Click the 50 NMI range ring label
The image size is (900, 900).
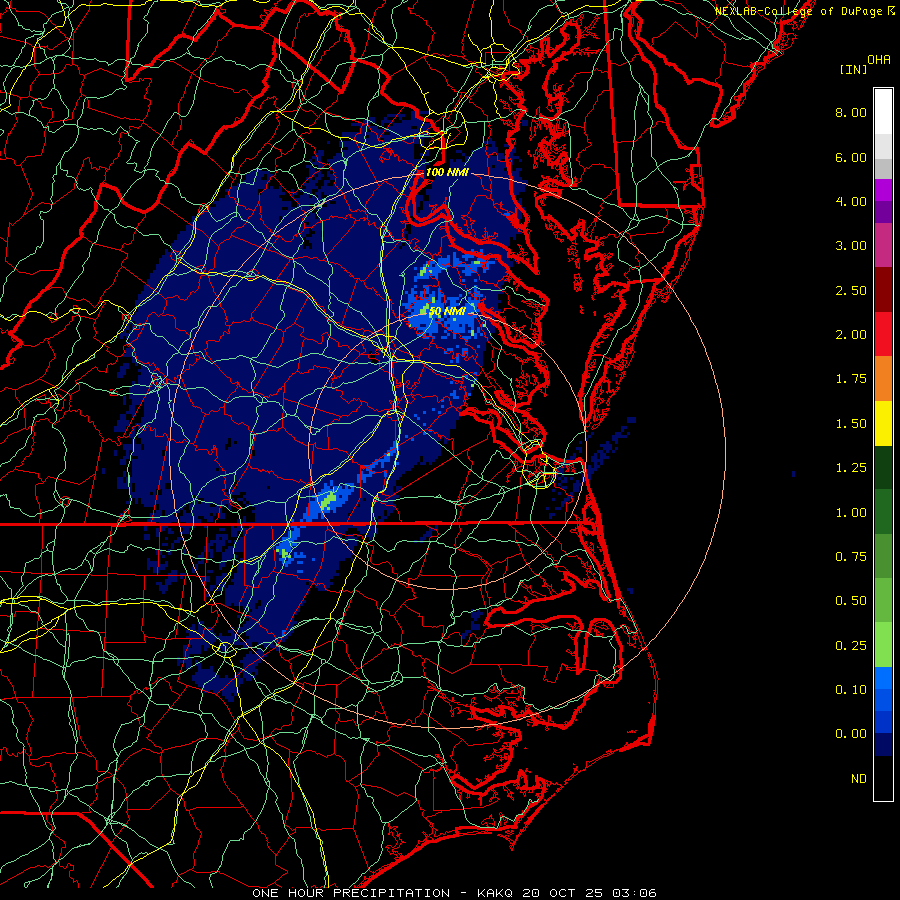(448, 311)
